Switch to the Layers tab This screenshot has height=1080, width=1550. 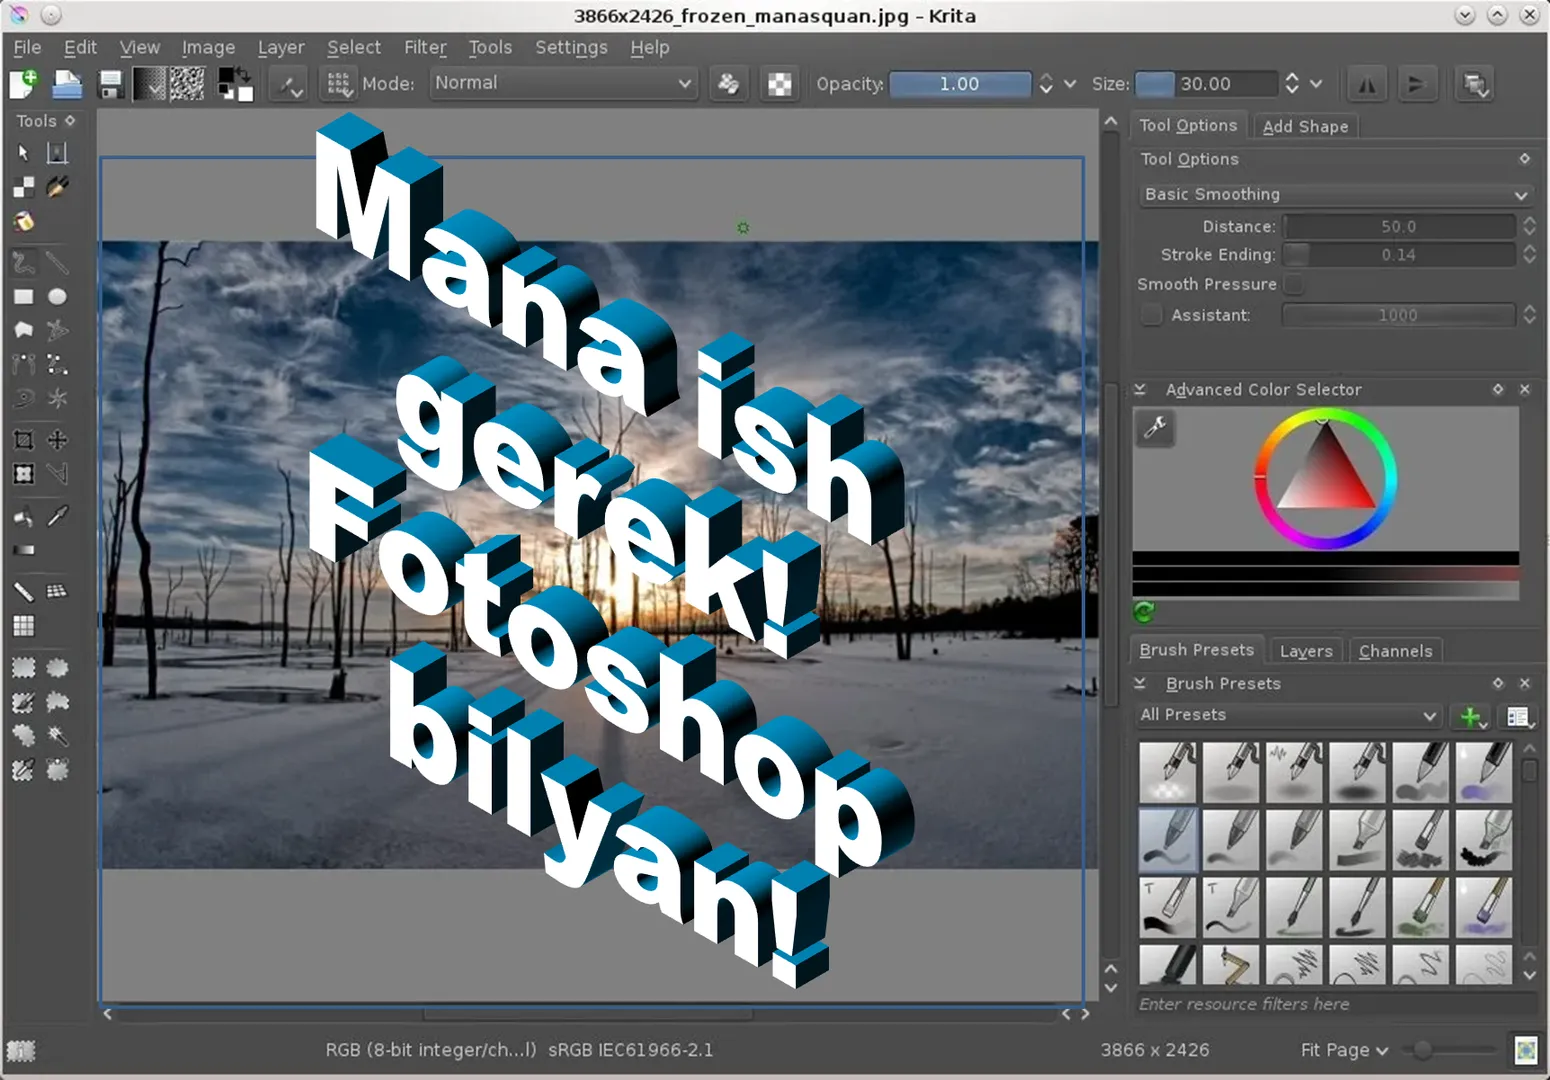tap(1306, 651)
